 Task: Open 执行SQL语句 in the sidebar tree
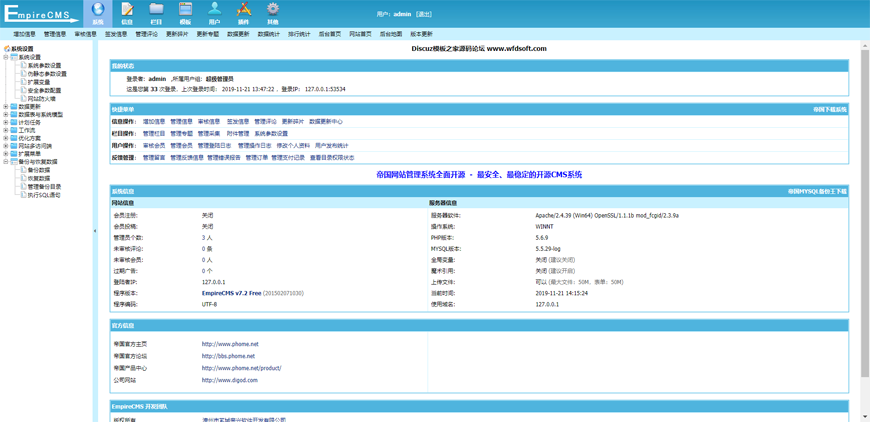coord(44,195)
